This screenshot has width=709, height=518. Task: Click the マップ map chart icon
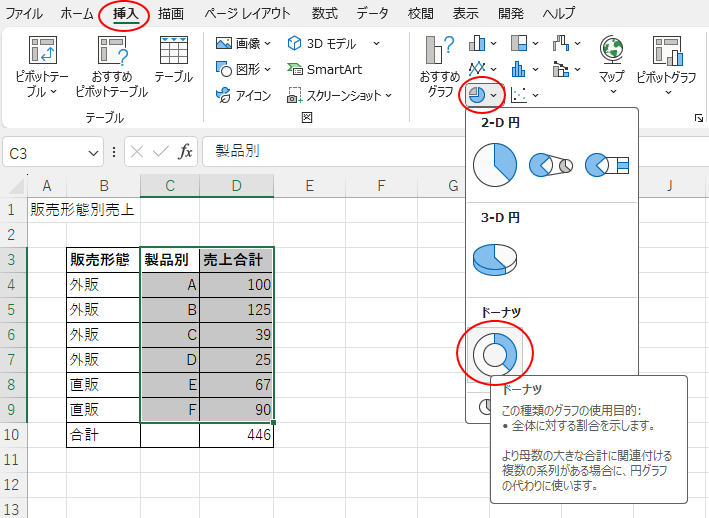click(611, 62)
